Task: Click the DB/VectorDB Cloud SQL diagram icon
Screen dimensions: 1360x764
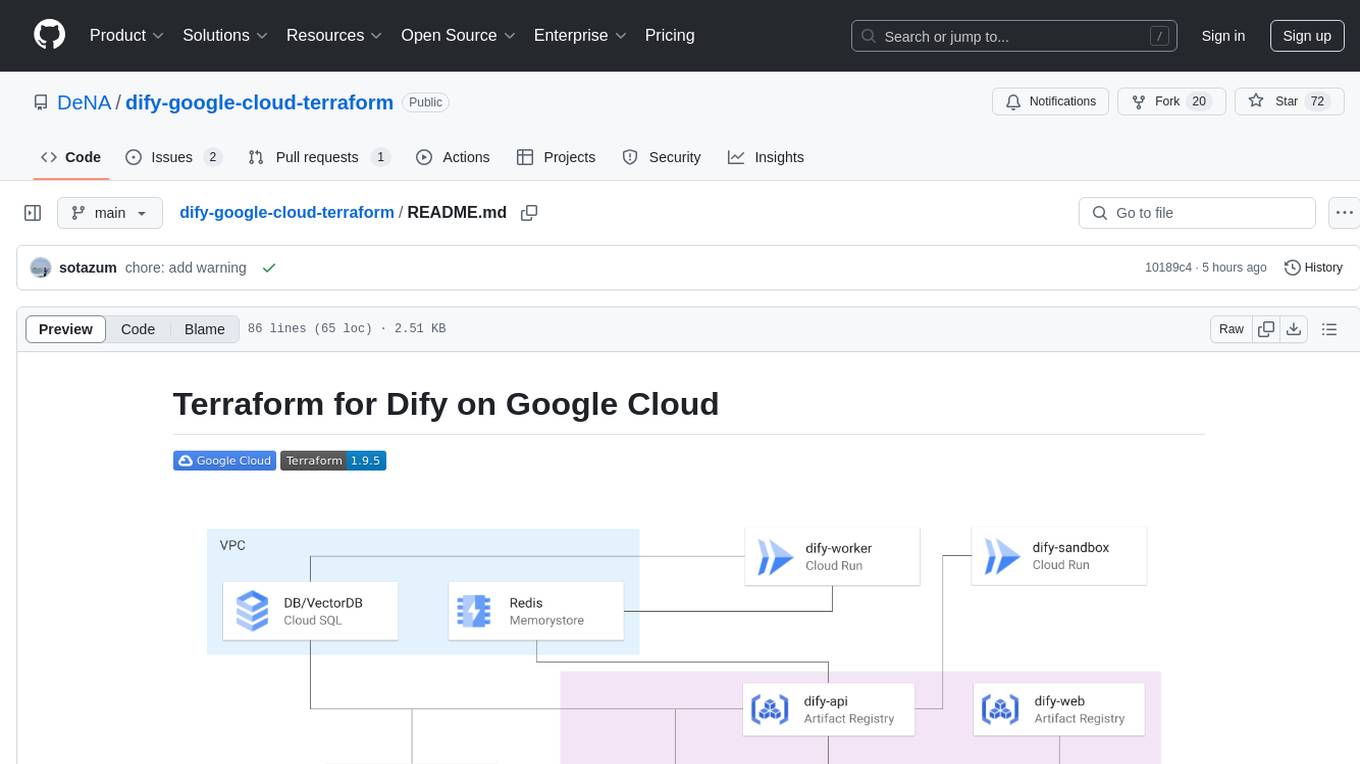Action: [252, 611]
